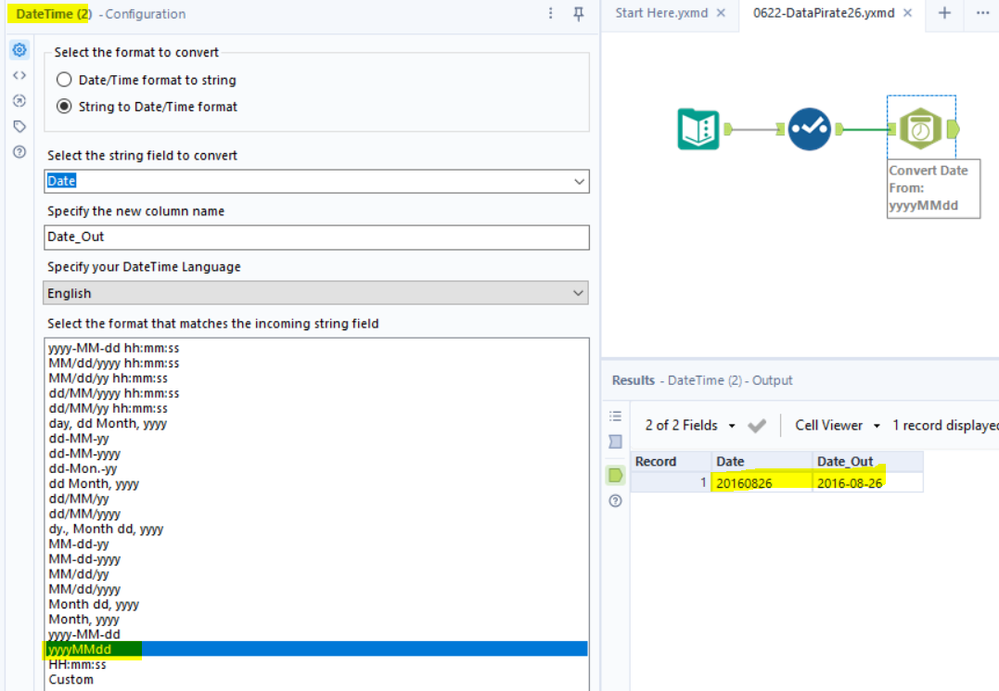Image resolution: width=999 pixels, height=691 pixels.
Task: Open configuration window three-dot options menu
Action: 551,13
